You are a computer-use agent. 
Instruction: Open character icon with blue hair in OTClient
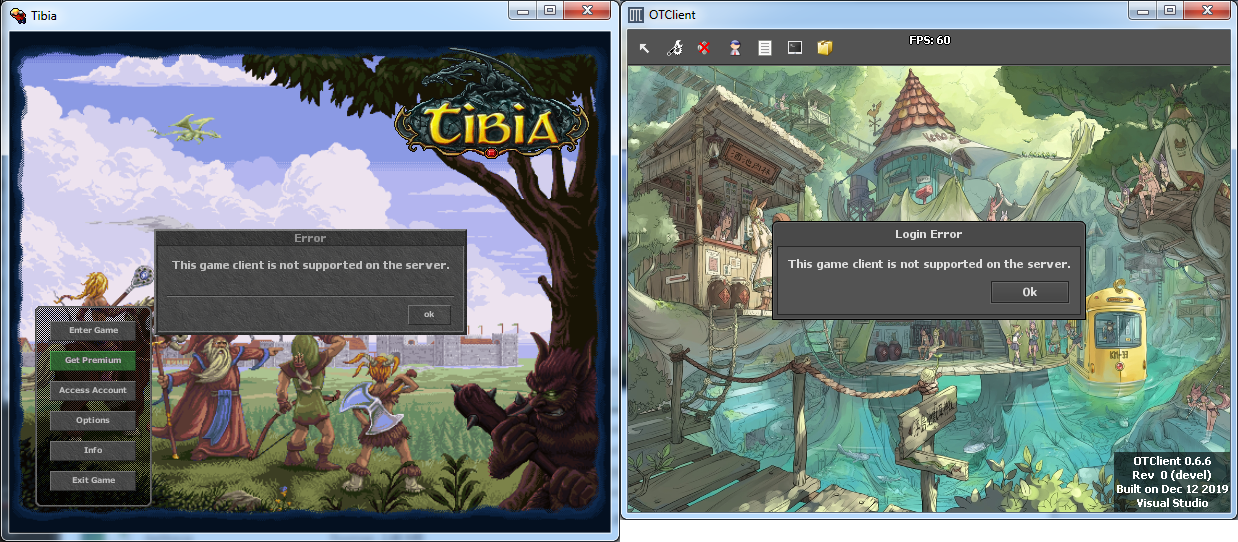pyautogui.click(x=735, y=47)
